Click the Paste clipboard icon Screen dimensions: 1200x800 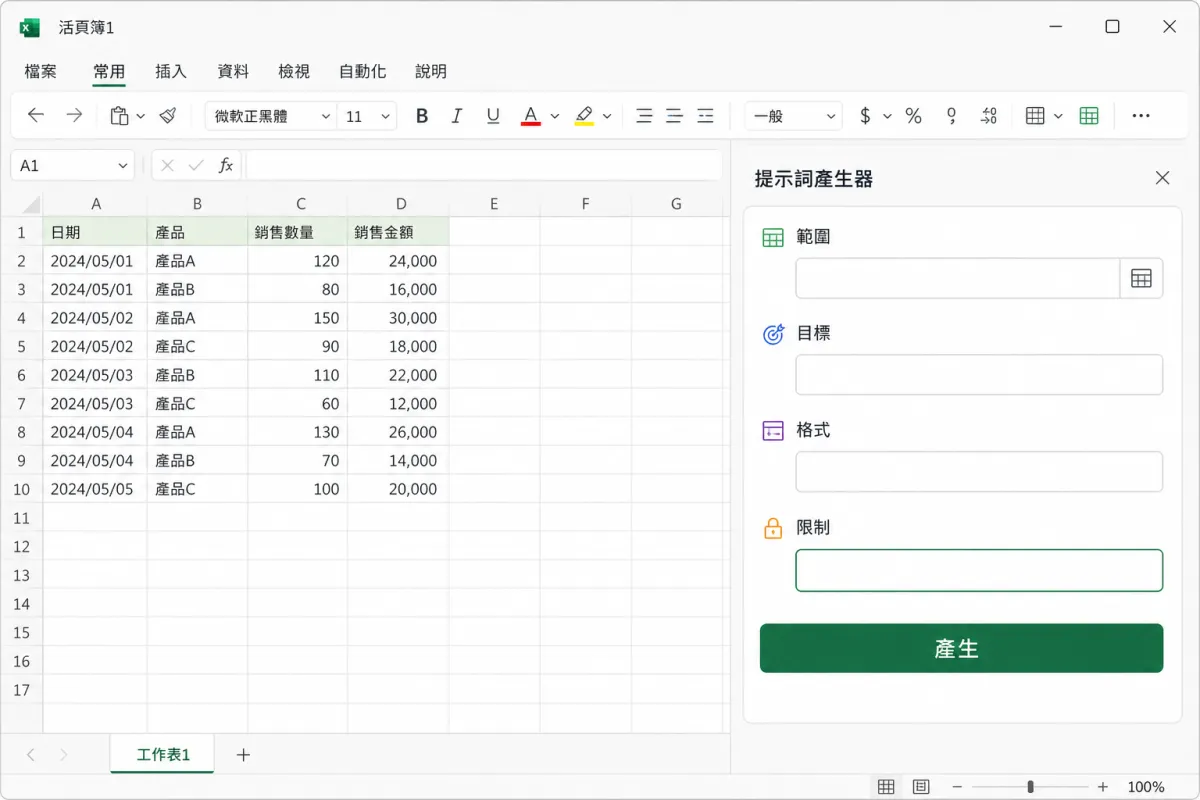[x=119, y=116]
